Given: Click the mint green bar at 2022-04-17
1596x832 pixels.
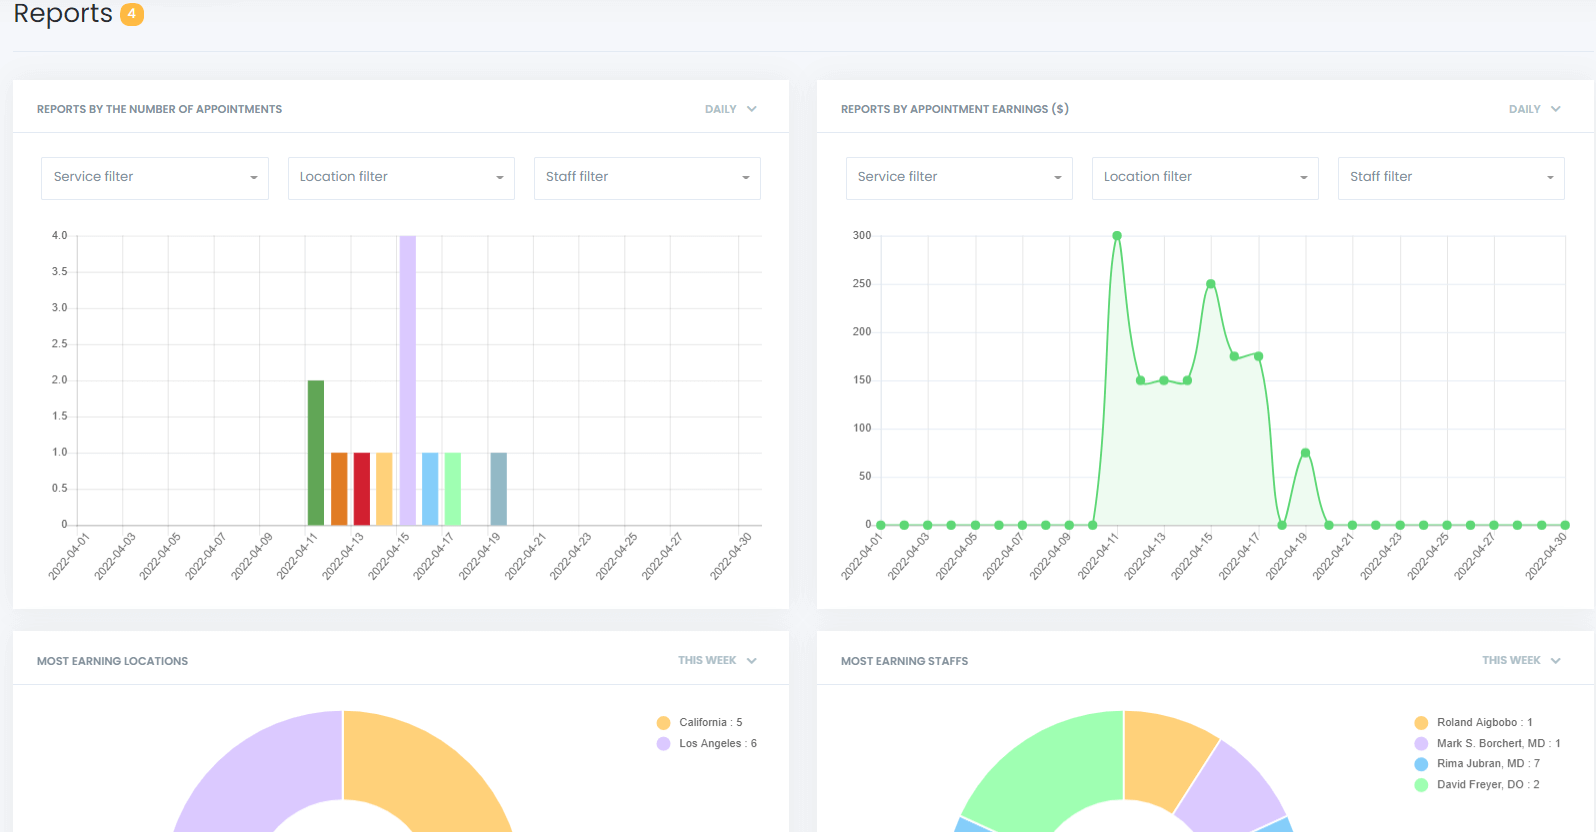Looking at the screenshot, I should [453, 489].
